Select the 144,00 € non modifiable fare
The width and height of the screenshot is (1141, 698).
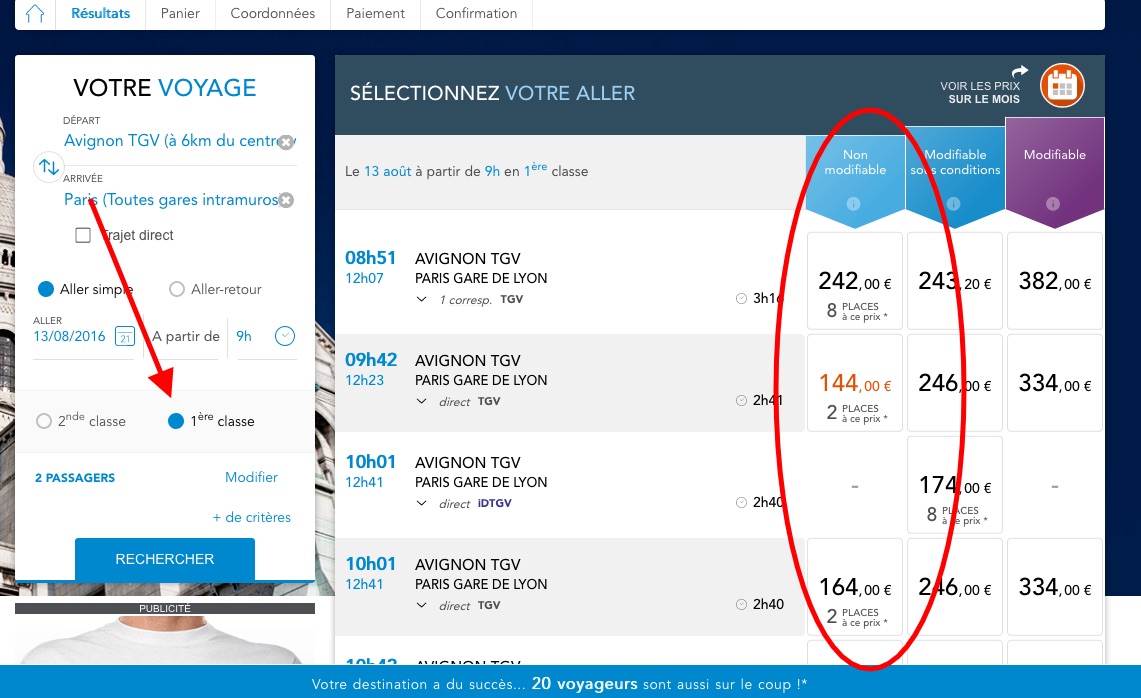tap(854, 384)
